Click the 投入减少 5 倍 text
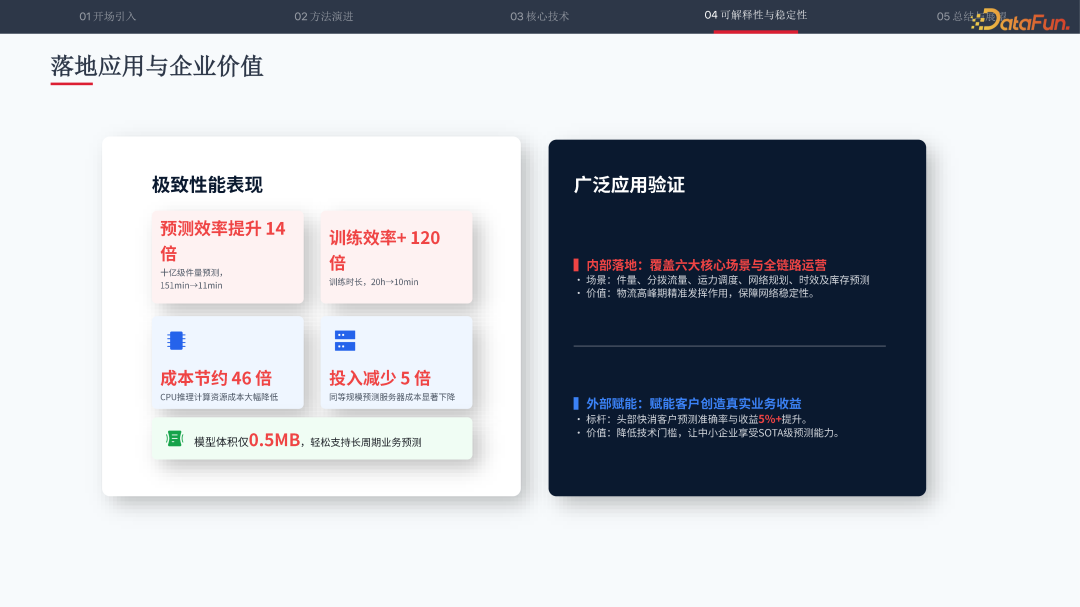The image size is (1080, 607). (380, 378)
